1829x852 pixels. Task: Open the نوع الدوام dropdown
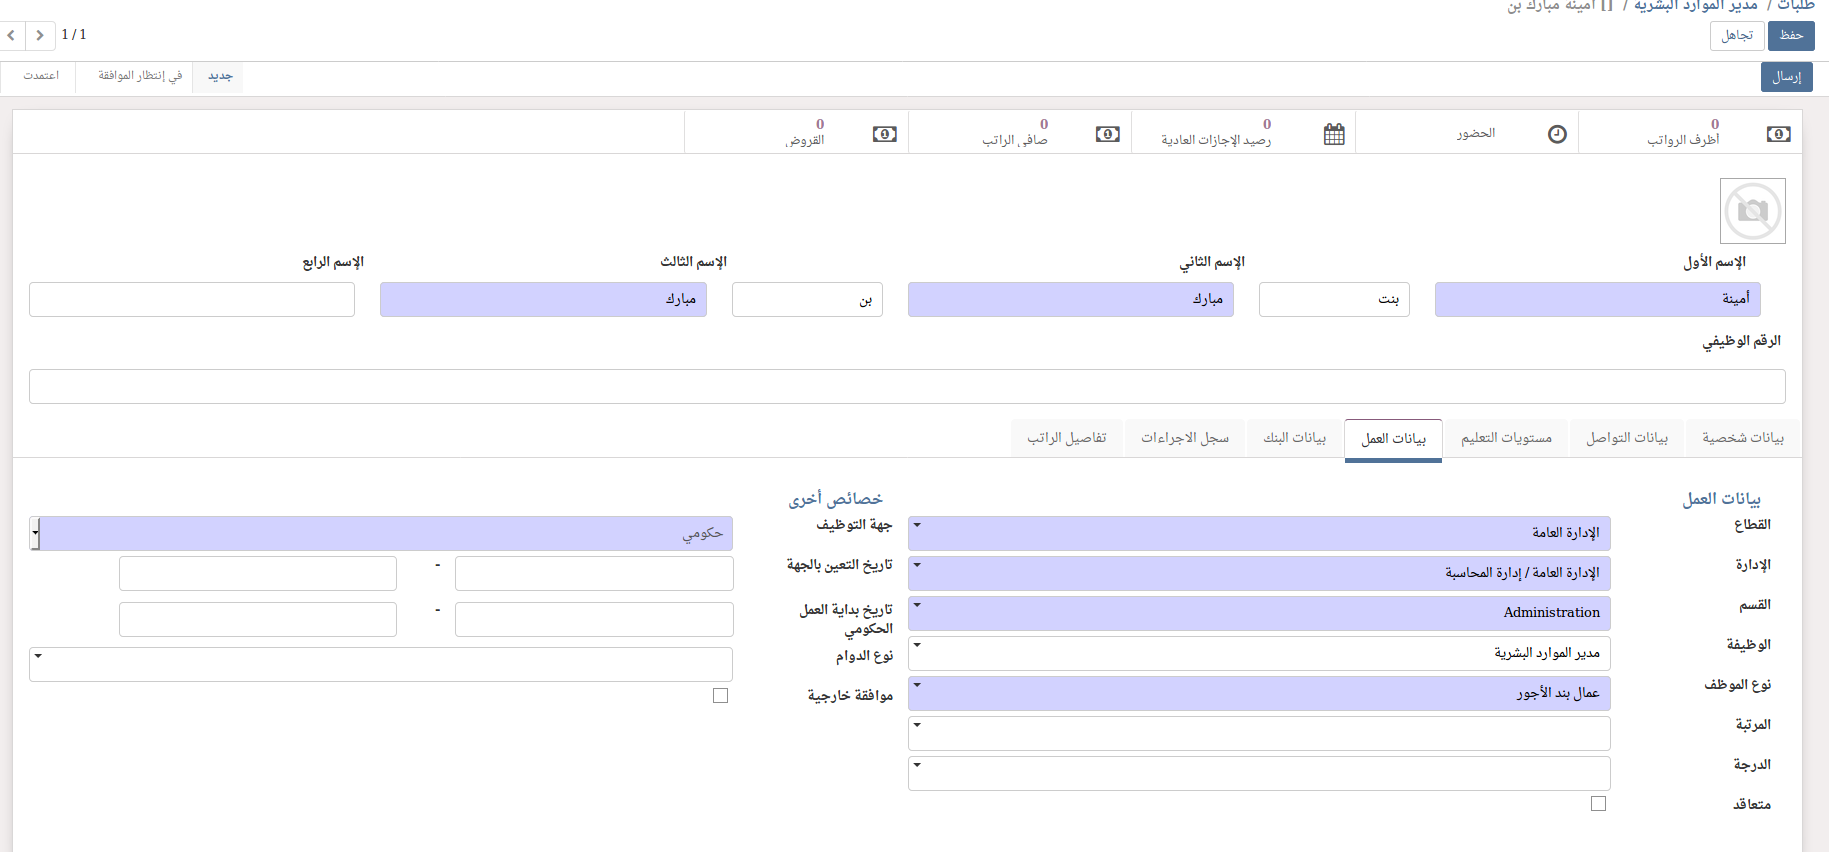380,664
